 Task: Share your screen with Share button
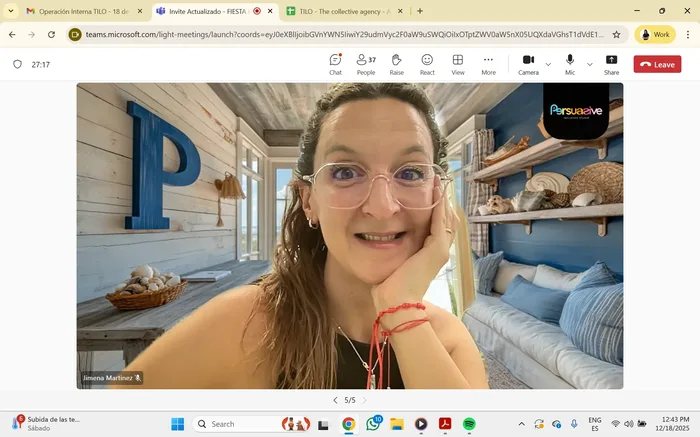[x=612, y=64]
